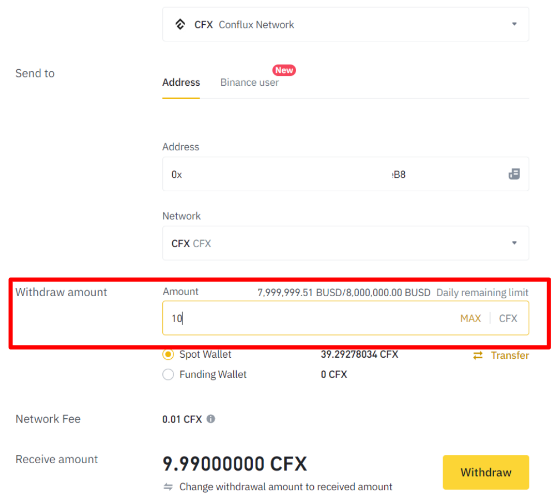Open the Network CFX dropdown arrow

click(514, 243)
